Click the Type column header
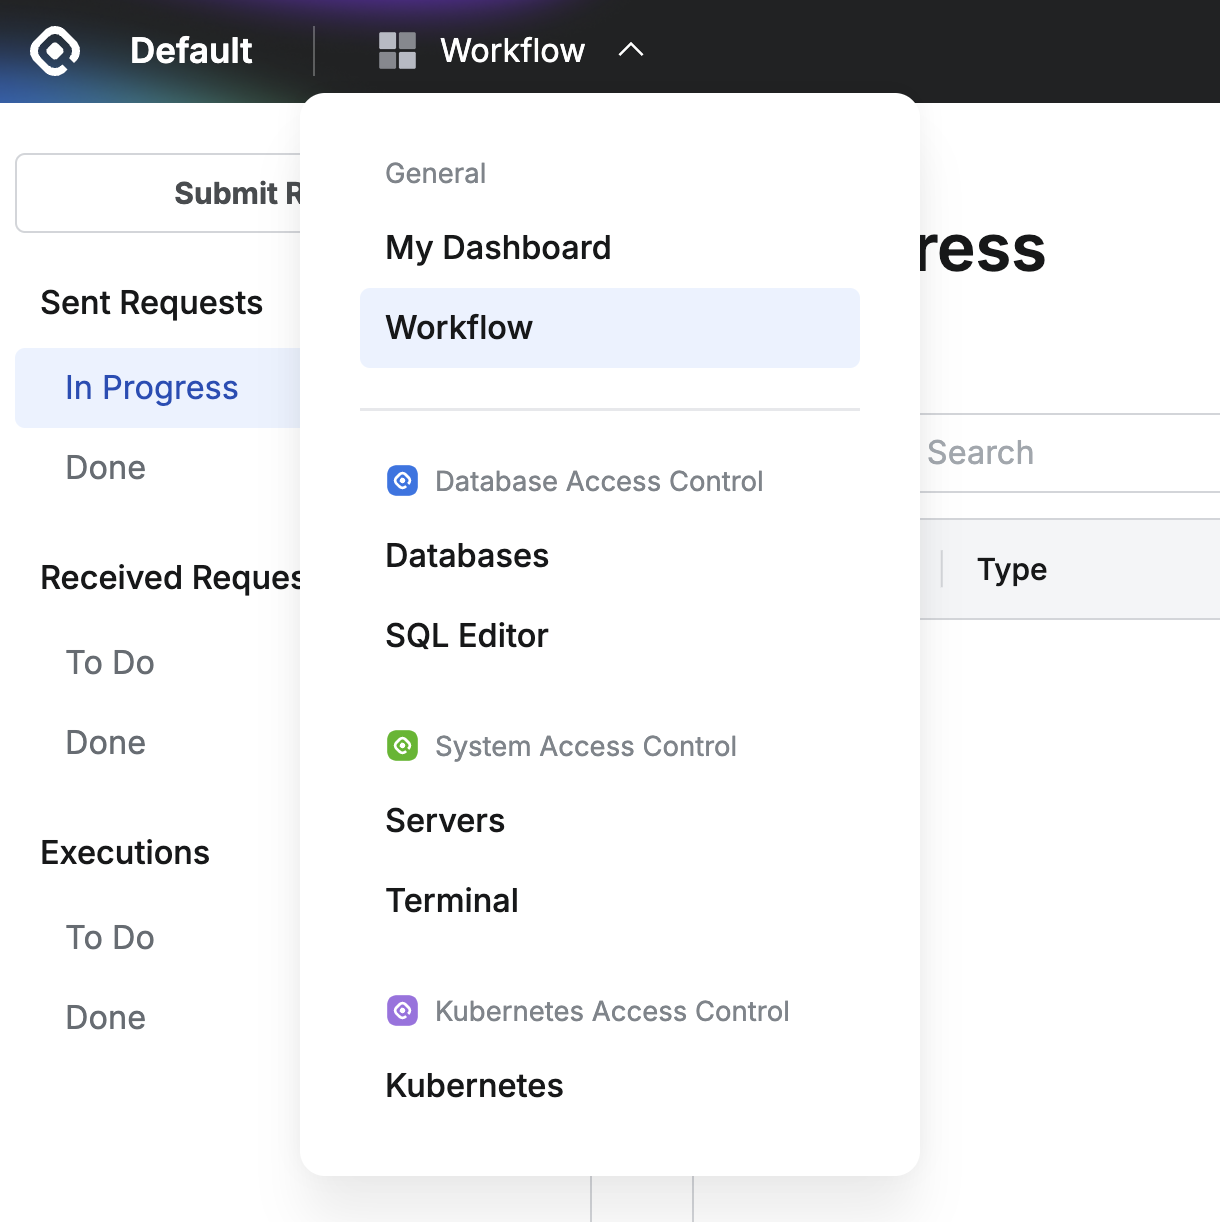Screen dimensions: 1220x1222 [1012, 570]
